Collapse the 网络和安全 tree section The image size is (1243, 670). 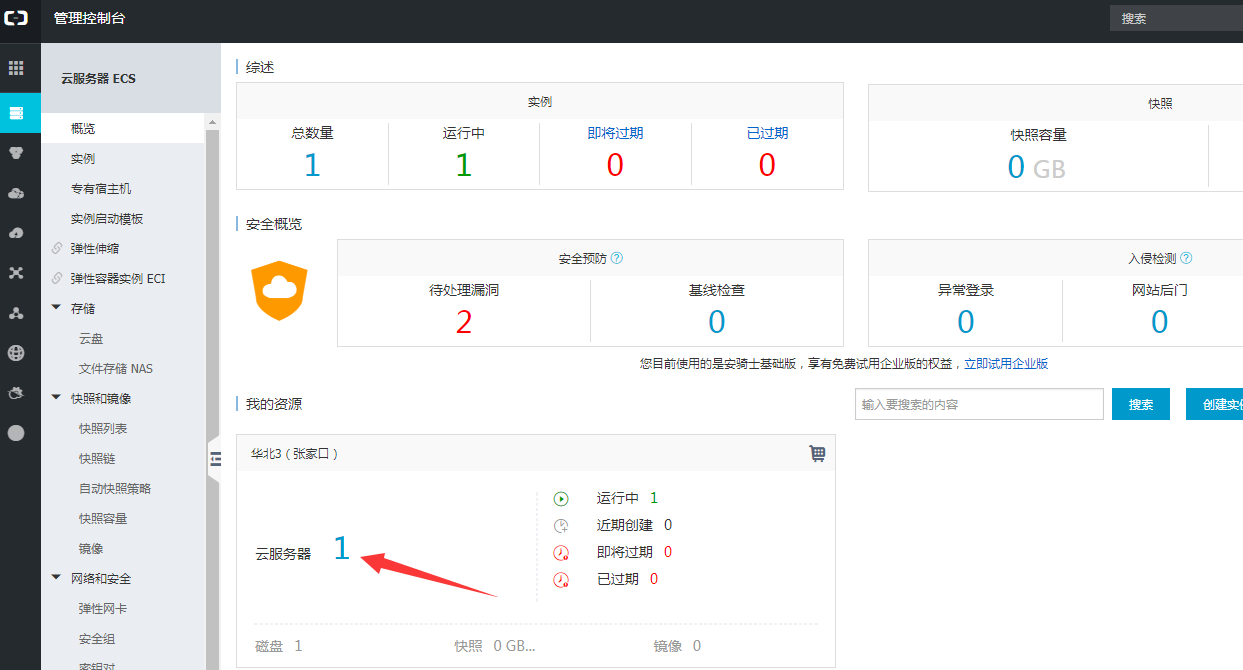pos(56,578)
